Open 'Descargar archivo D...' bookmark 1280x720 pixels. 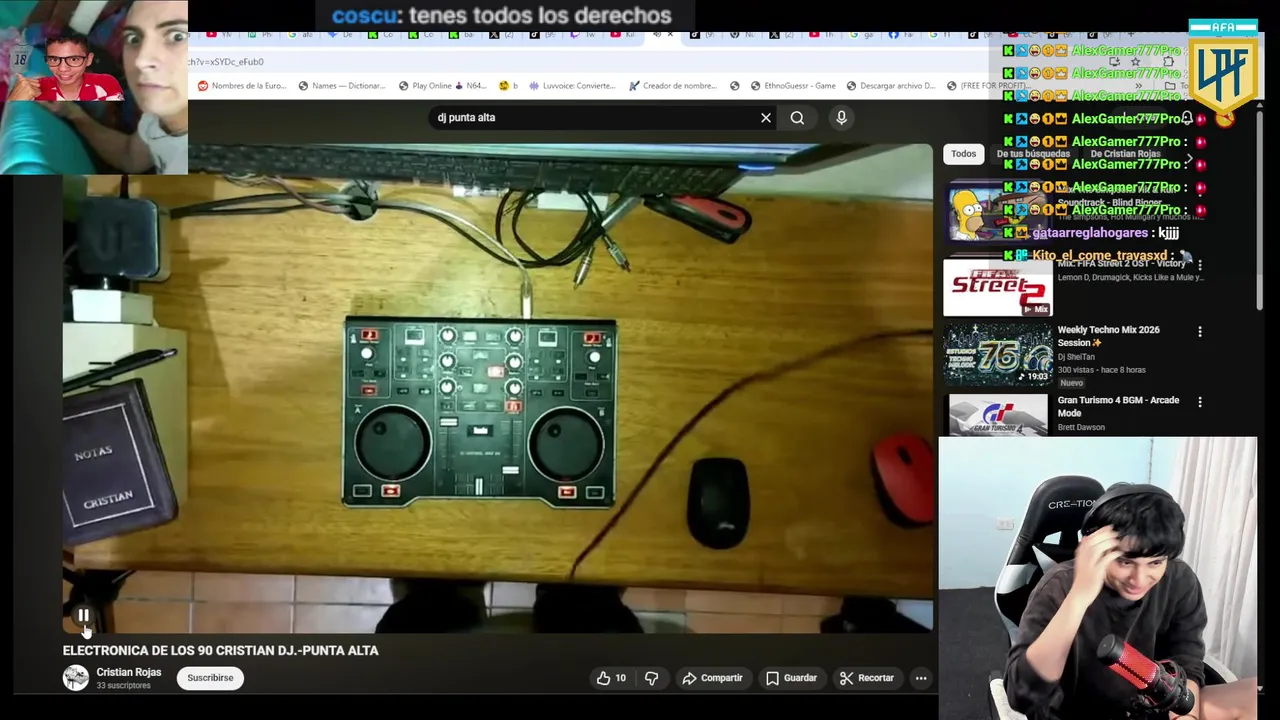(x=890, y=86)
